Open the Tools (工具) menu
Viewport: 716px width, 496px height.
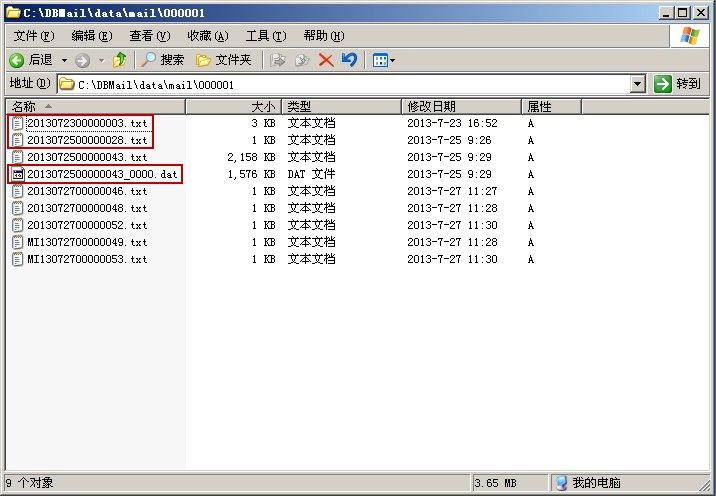pyautogui.click(x=266, y=36)
